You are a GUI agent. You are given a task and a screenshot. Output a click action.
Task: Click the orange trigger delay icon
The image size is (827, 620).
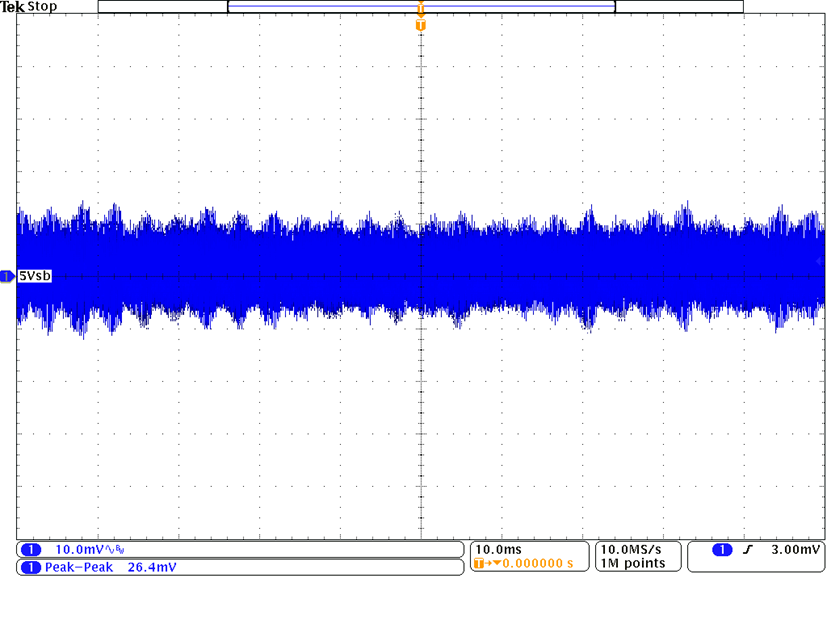point(487,563)
